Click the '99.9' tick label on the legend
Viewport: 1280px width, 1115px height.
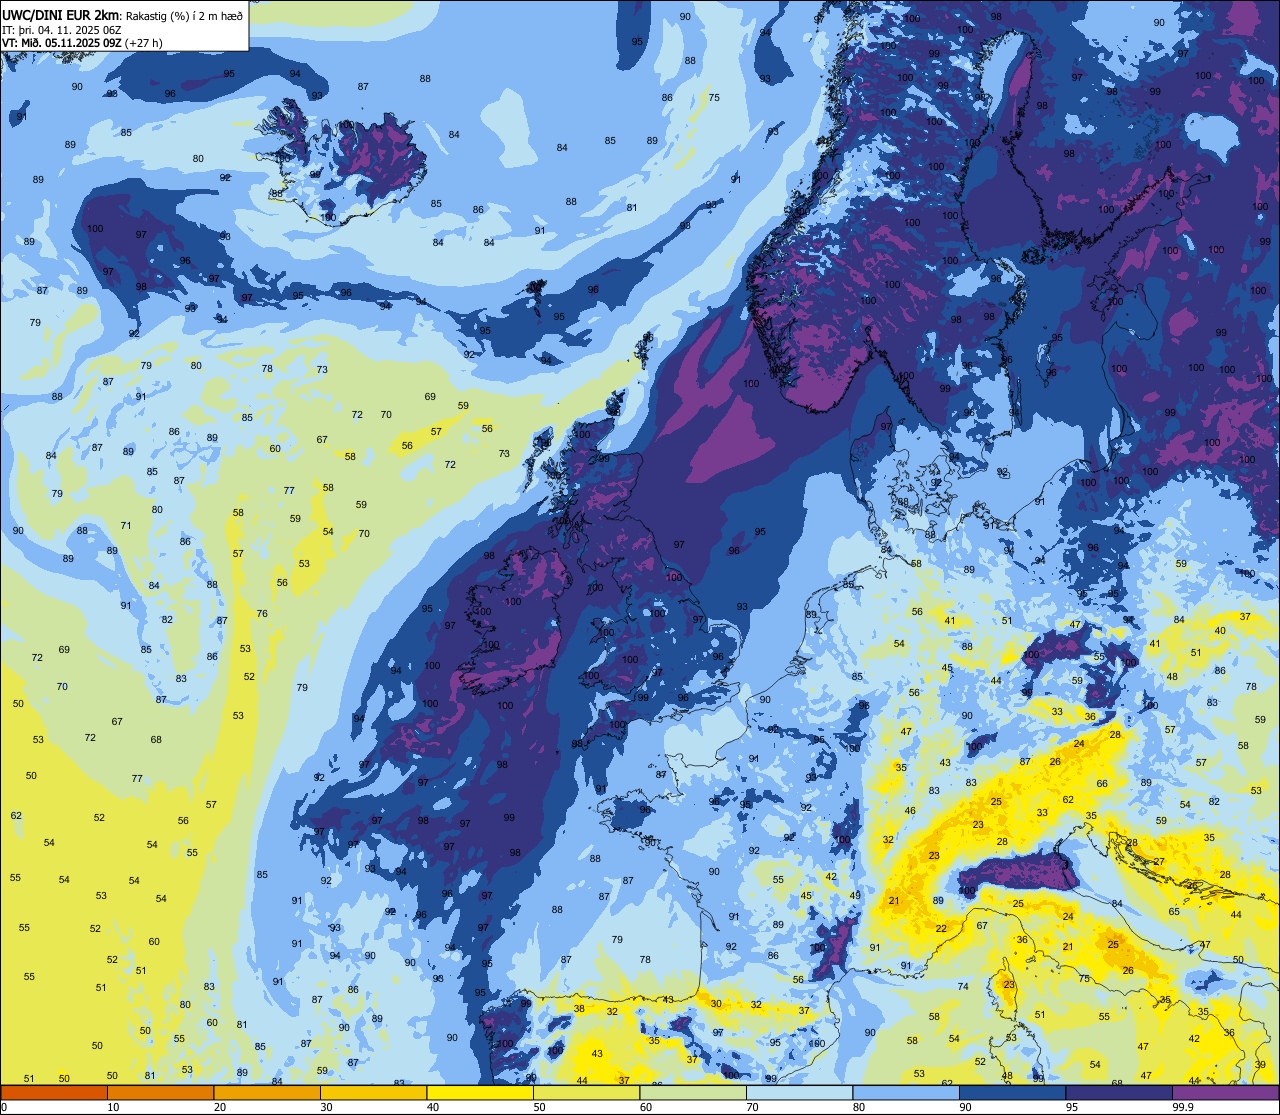point(1181,1107)
